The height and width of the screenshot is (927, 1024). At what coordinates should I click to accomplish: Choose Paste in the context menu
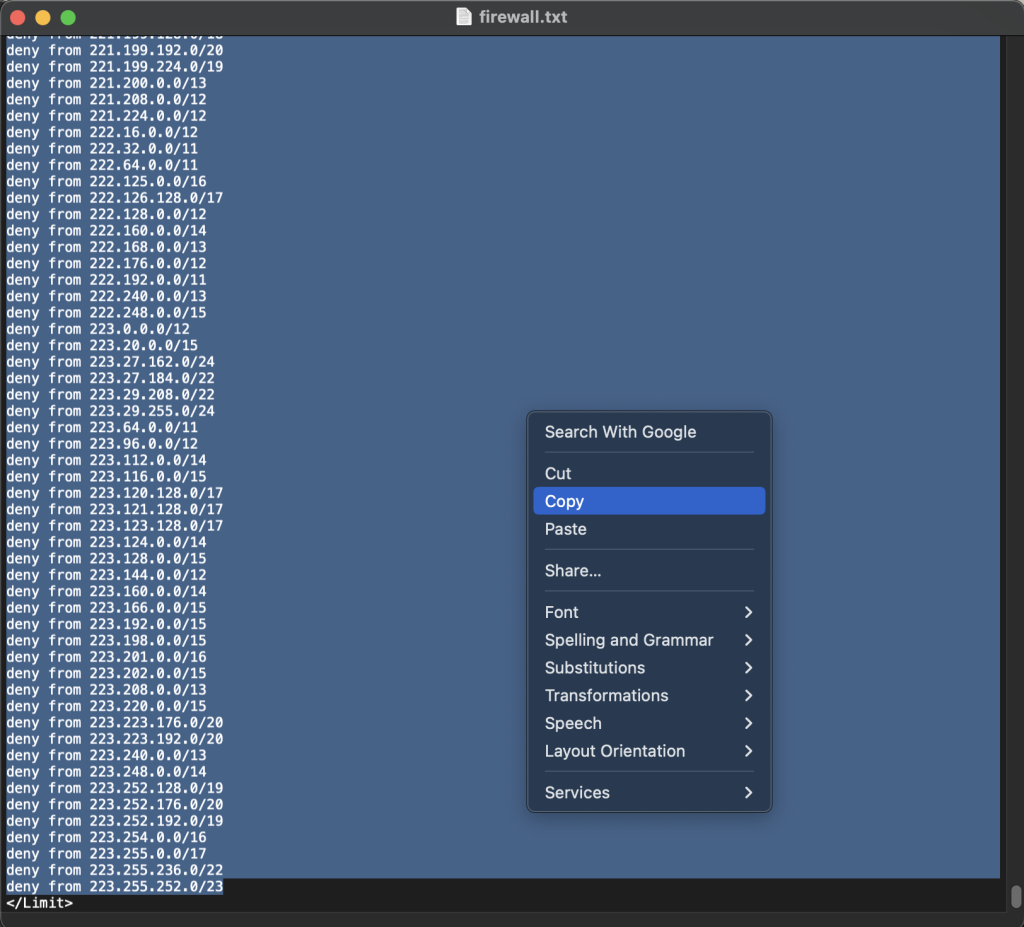pyautogui.click(x=565, y=529)
